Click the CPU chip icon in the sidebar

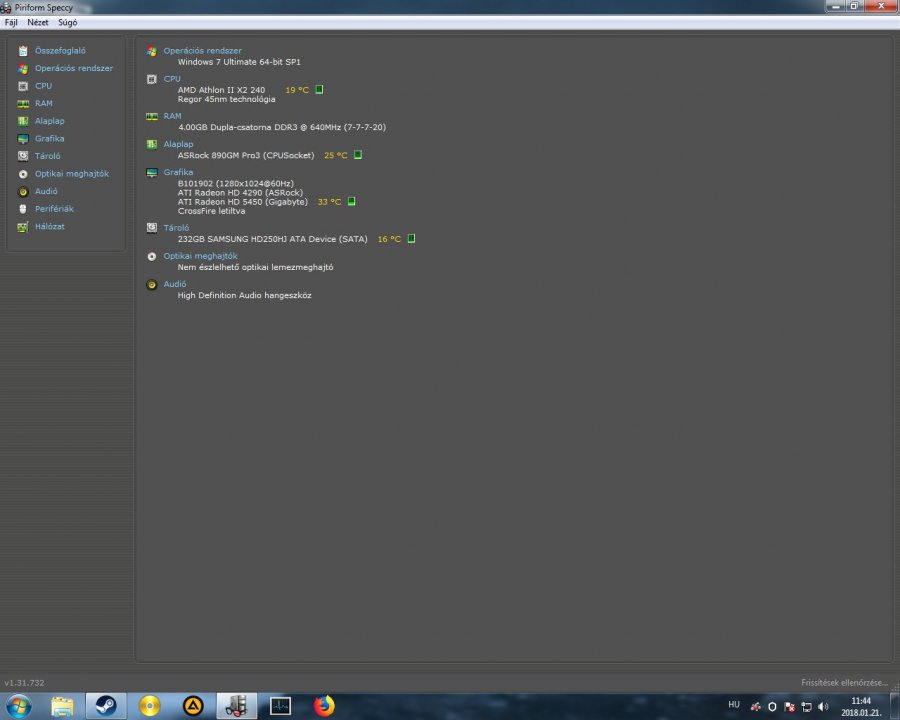click(x=23, y=86)
